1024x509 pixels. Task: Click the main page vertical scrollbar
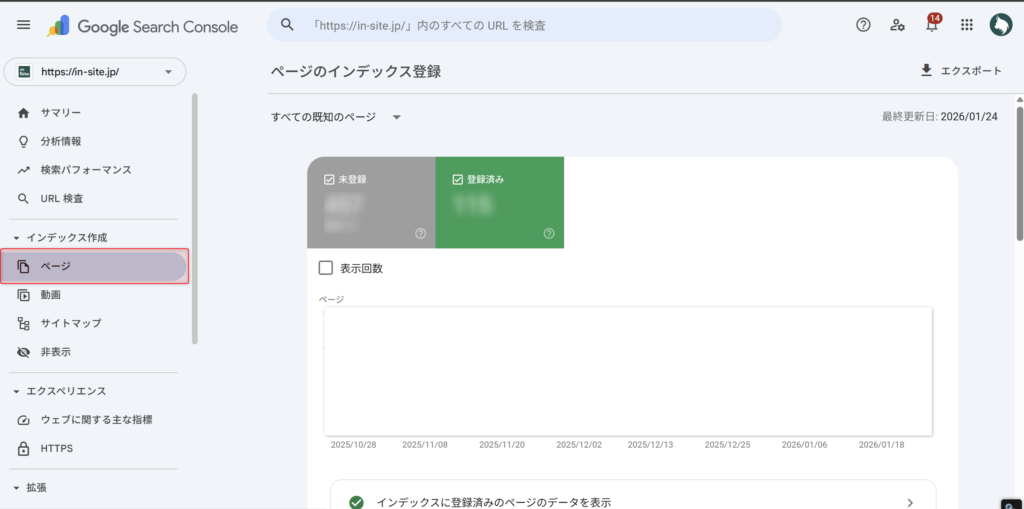pos(1019,174)
